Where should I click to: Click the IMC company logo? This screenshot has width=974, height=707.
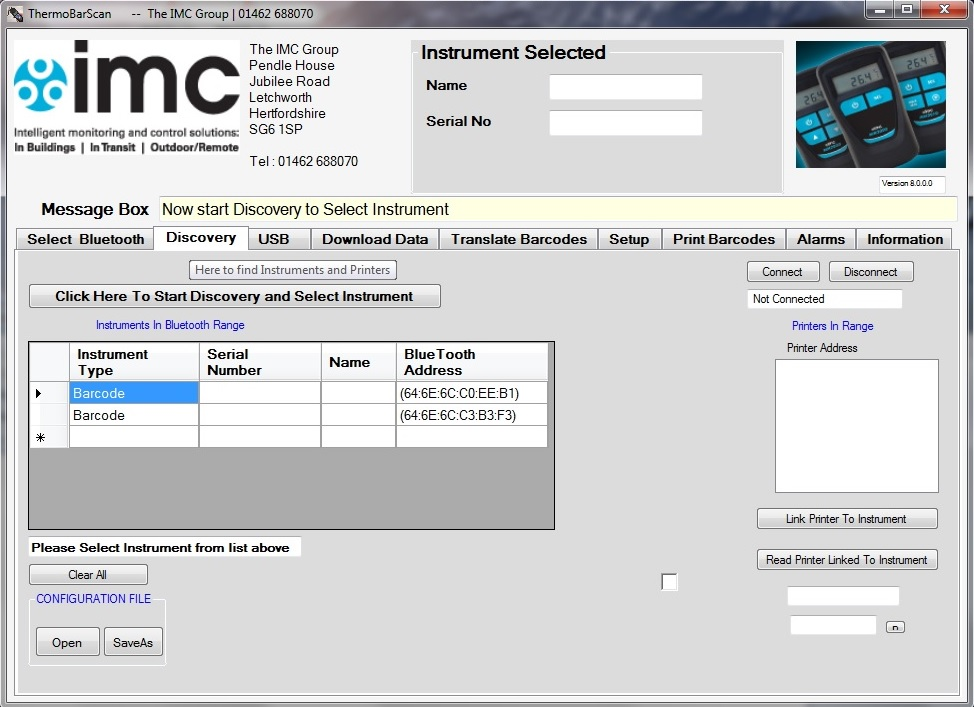(x=127, y=97)
